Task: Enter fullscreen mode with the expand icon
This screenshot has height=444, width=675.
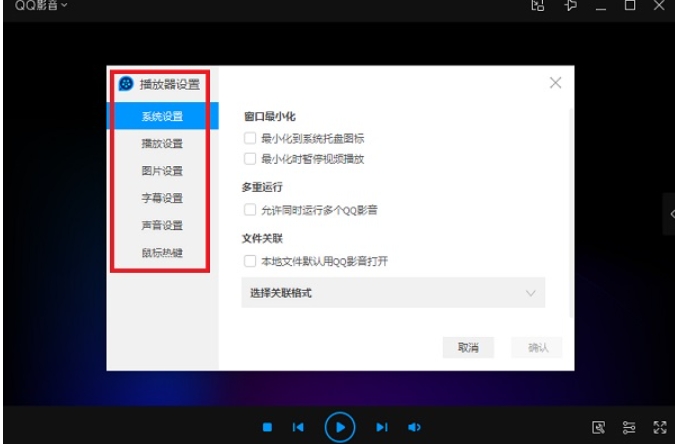Action: click(x=660, y=427)
